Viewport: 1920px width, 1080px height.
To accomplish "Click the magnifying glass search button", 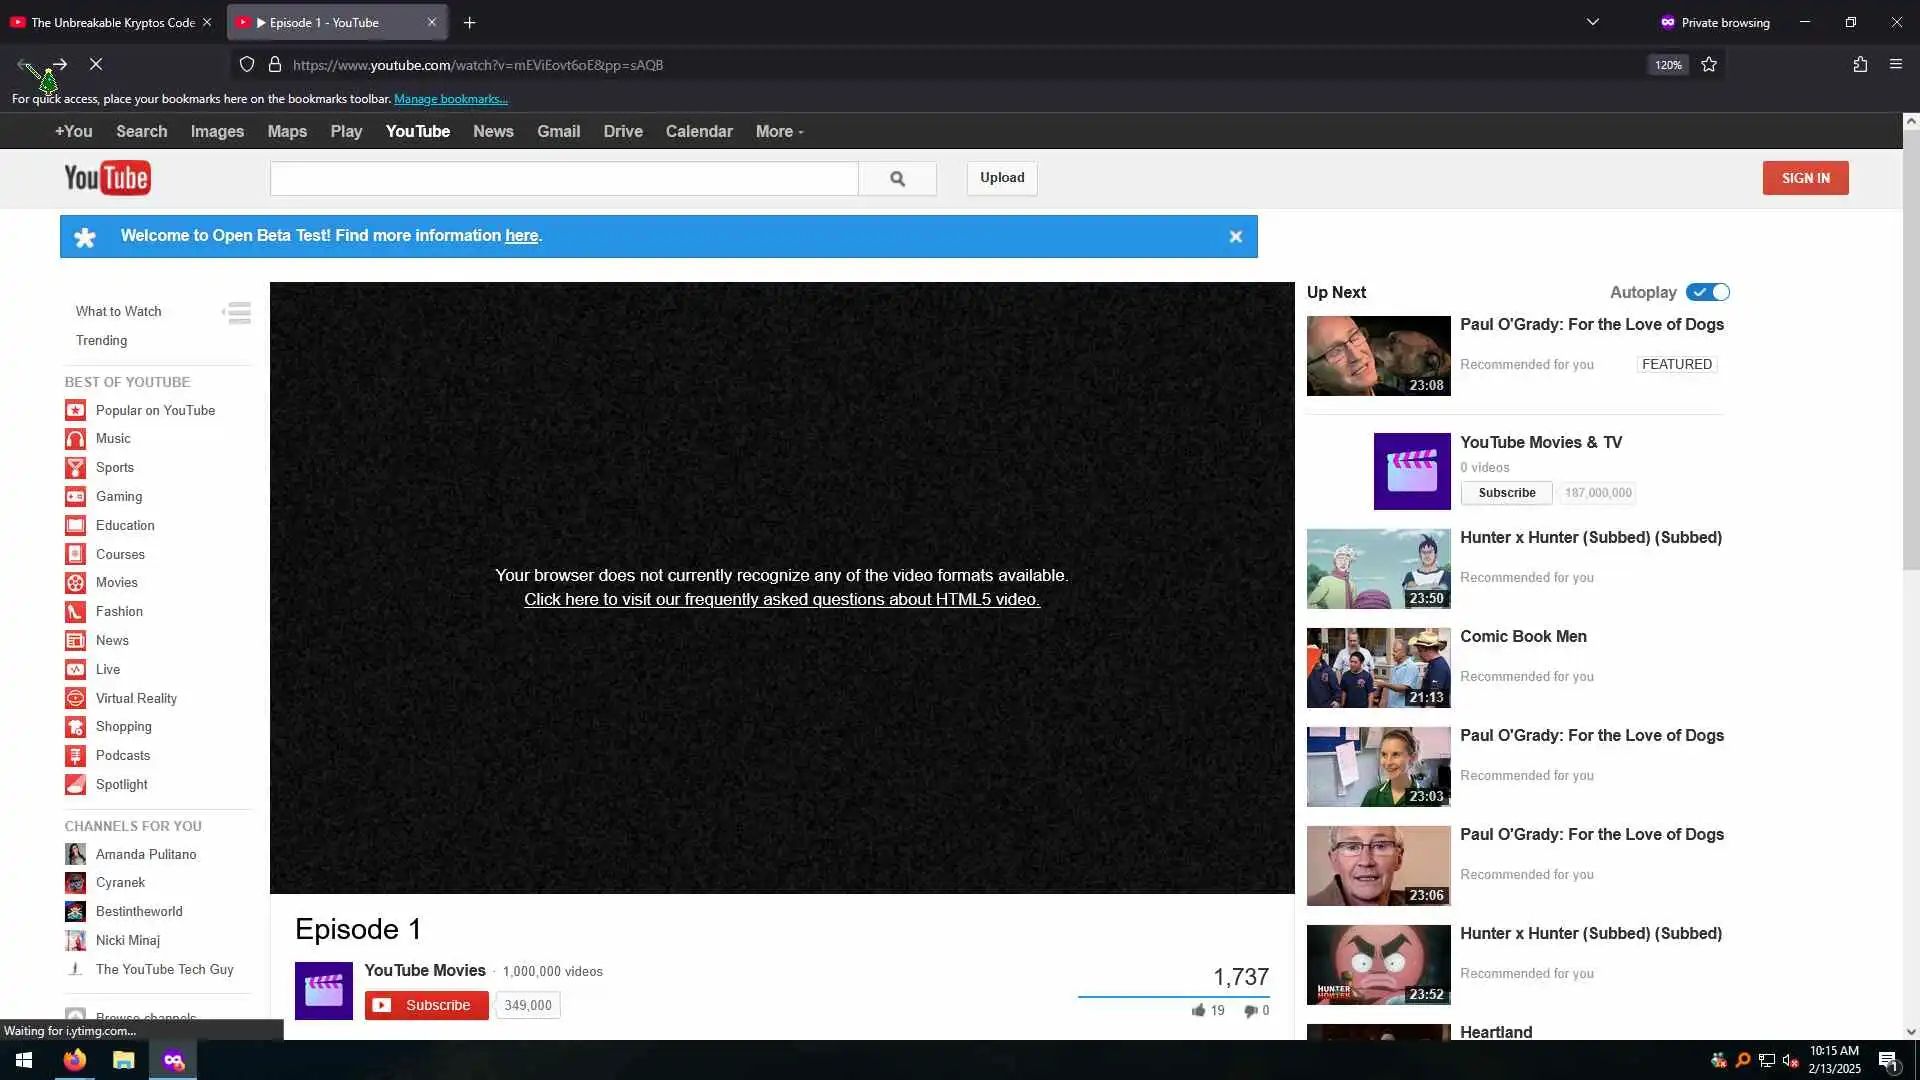I will coord(897,178).
